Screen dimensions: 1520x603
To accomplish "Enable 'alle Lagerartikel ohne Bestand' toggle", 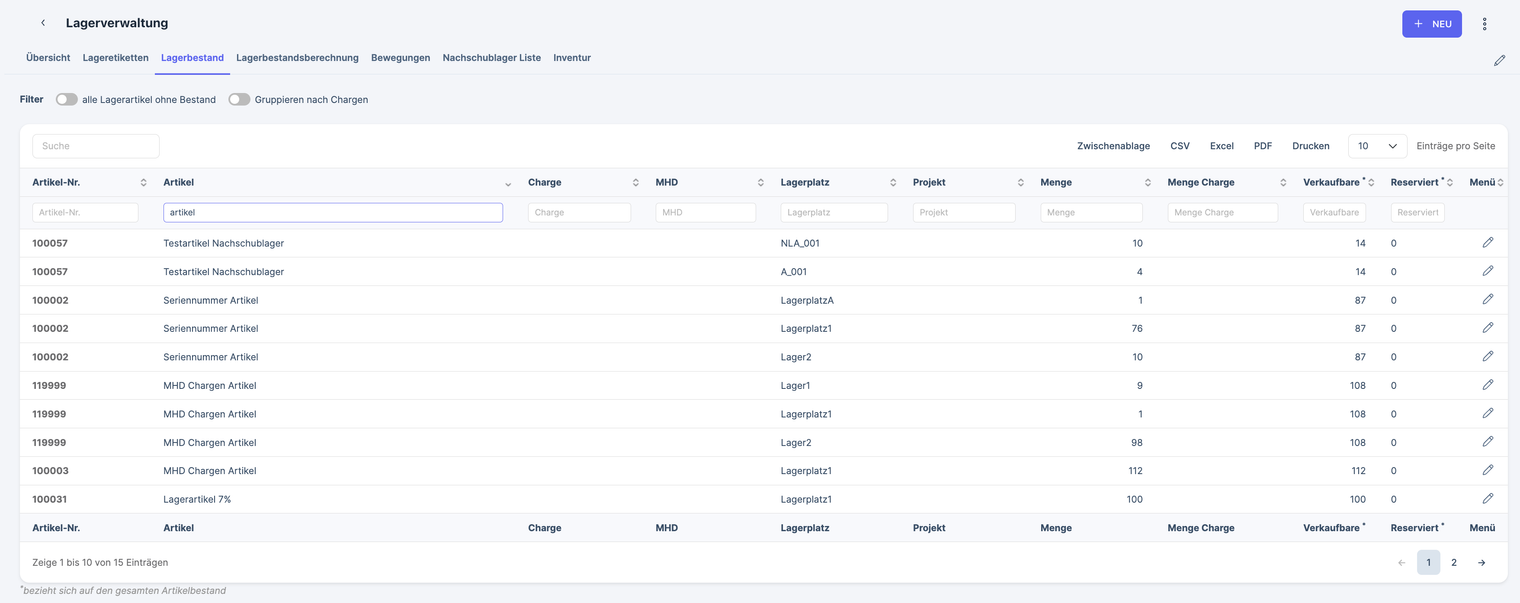I will pyautogui.click(x=67, y=100).
